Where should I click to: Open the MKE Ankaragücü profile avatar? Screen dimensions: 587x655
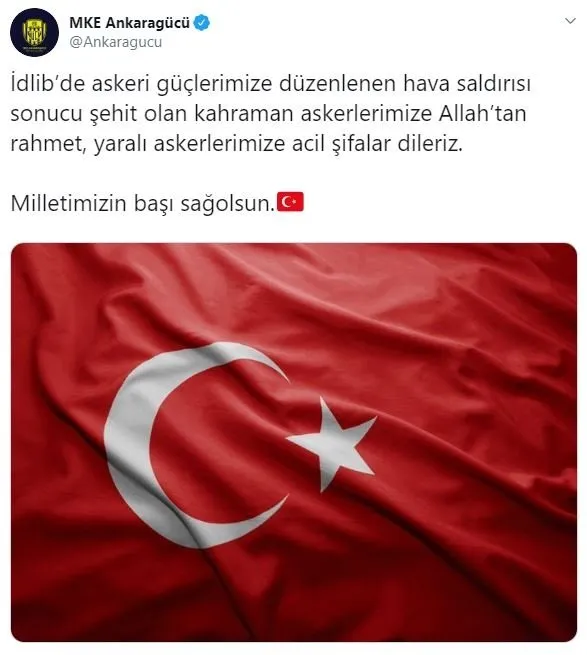pos(34,32)
